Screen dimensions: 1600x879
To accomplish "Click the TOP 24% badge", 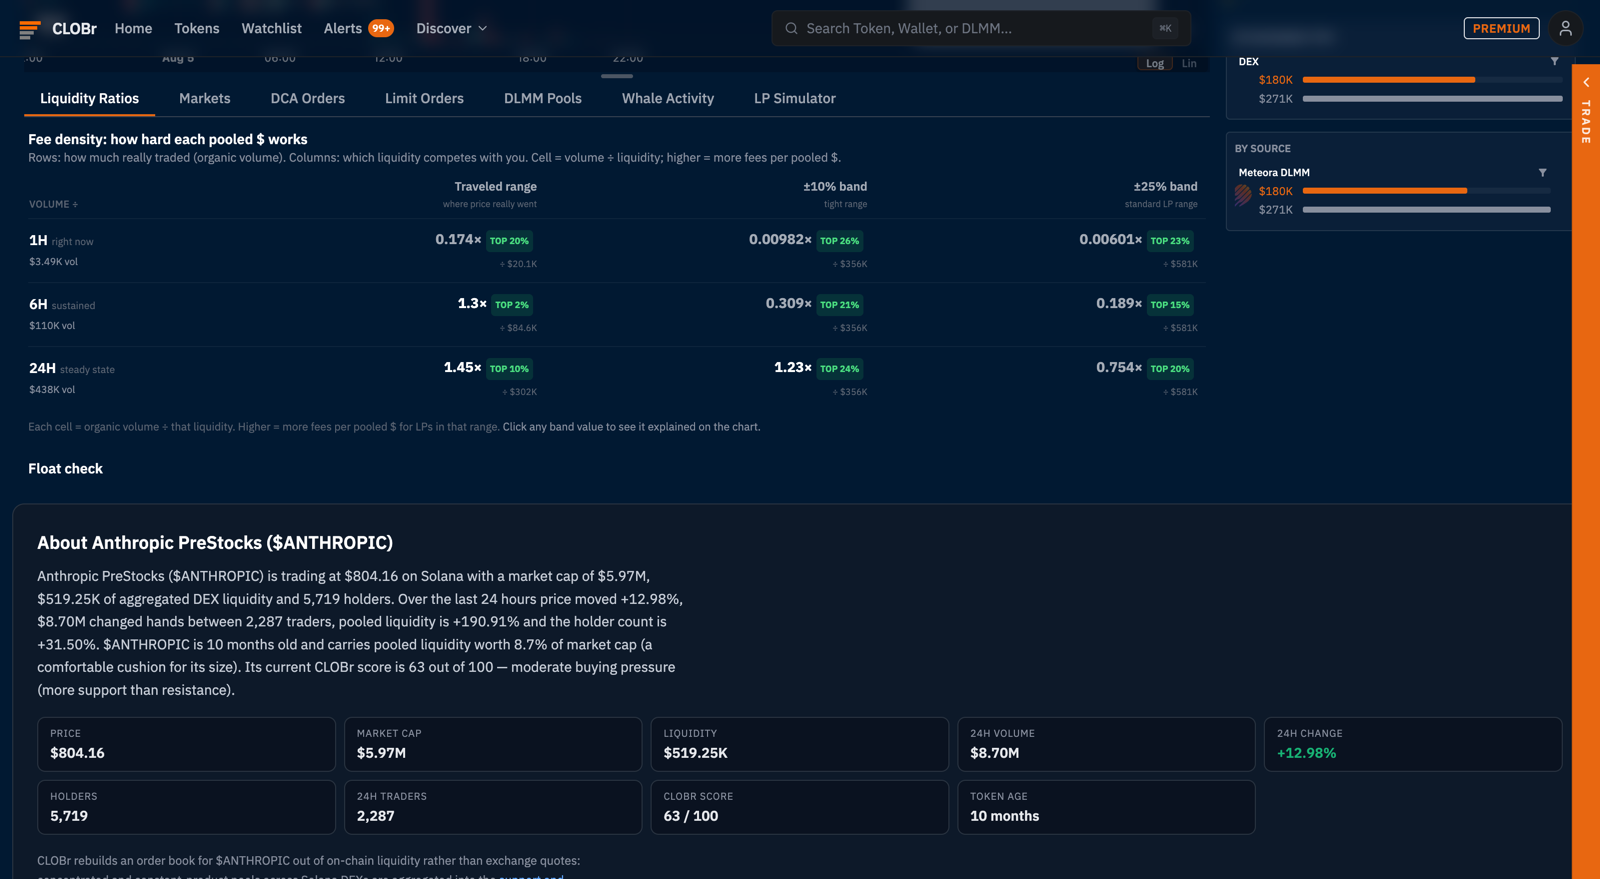I will pyautogui.click(x=840, y=369).
